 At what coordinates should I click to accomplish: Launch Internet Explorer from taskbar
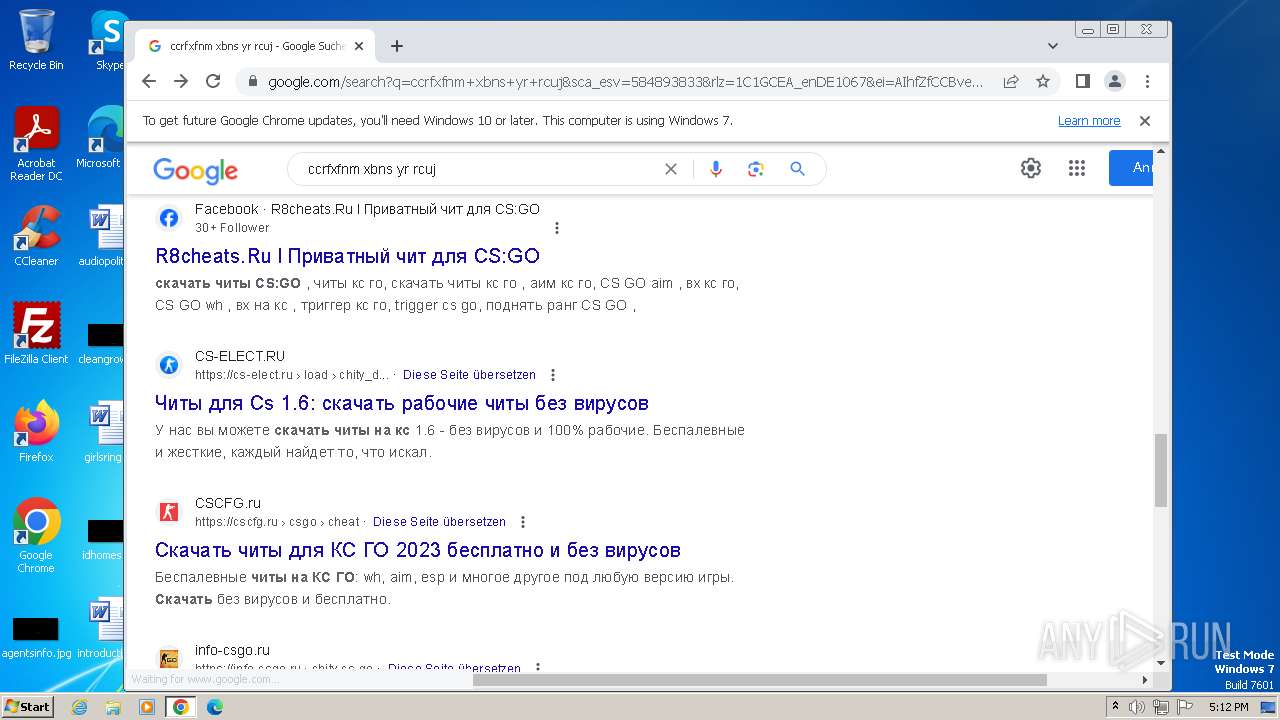[79, 707]
